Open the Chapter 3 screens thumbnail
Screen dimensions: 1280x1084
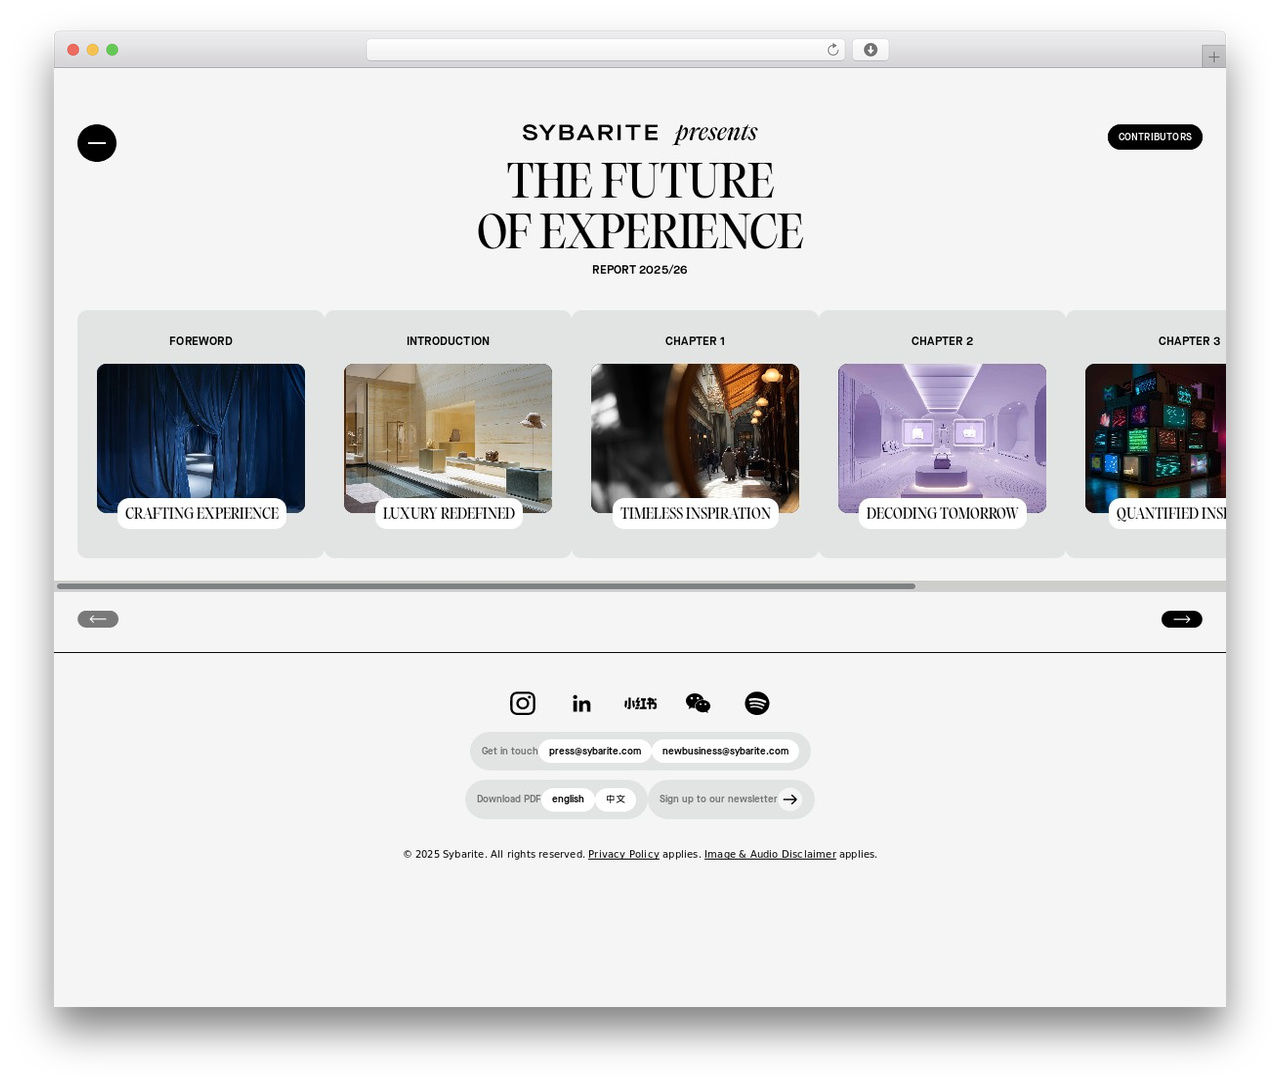click(1156, 438)
